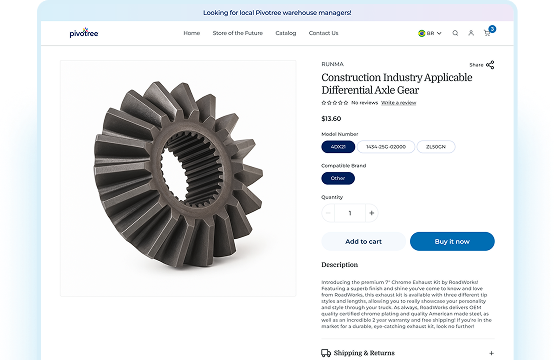Open the user account icon
This screenshot has height=360, width=554.
pos(471,33)
